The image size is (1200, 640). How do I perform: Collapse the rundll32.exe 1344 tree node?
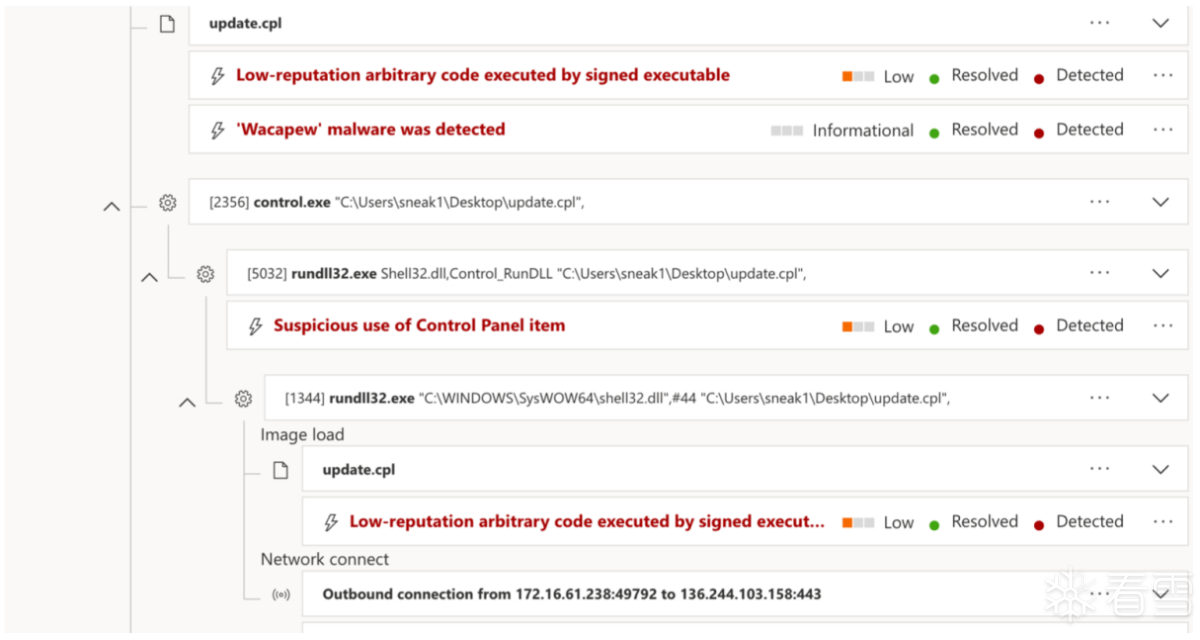187,403
